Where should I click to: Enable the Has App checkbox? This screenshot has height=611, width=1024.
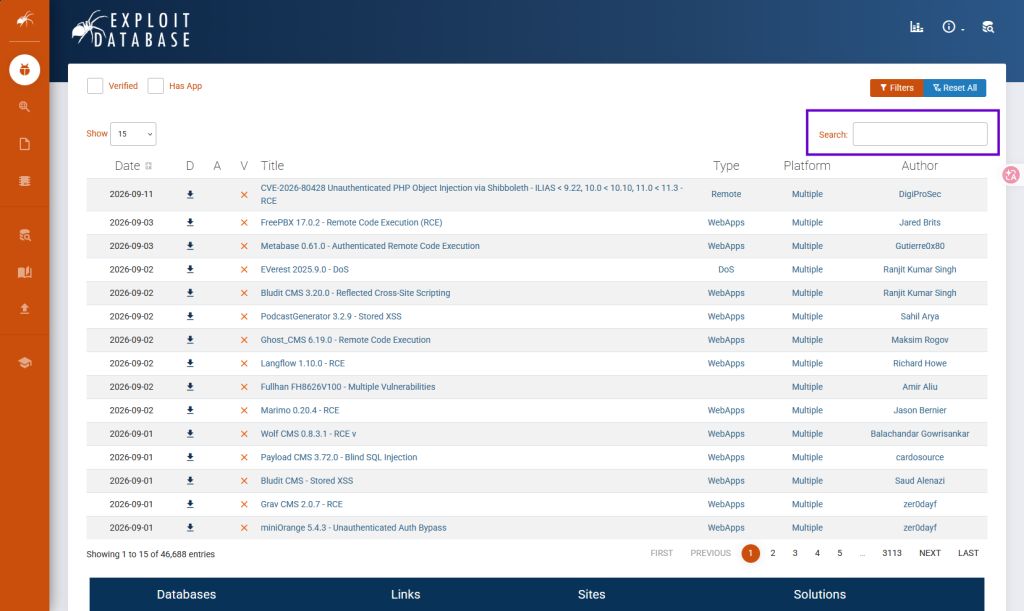155,86
